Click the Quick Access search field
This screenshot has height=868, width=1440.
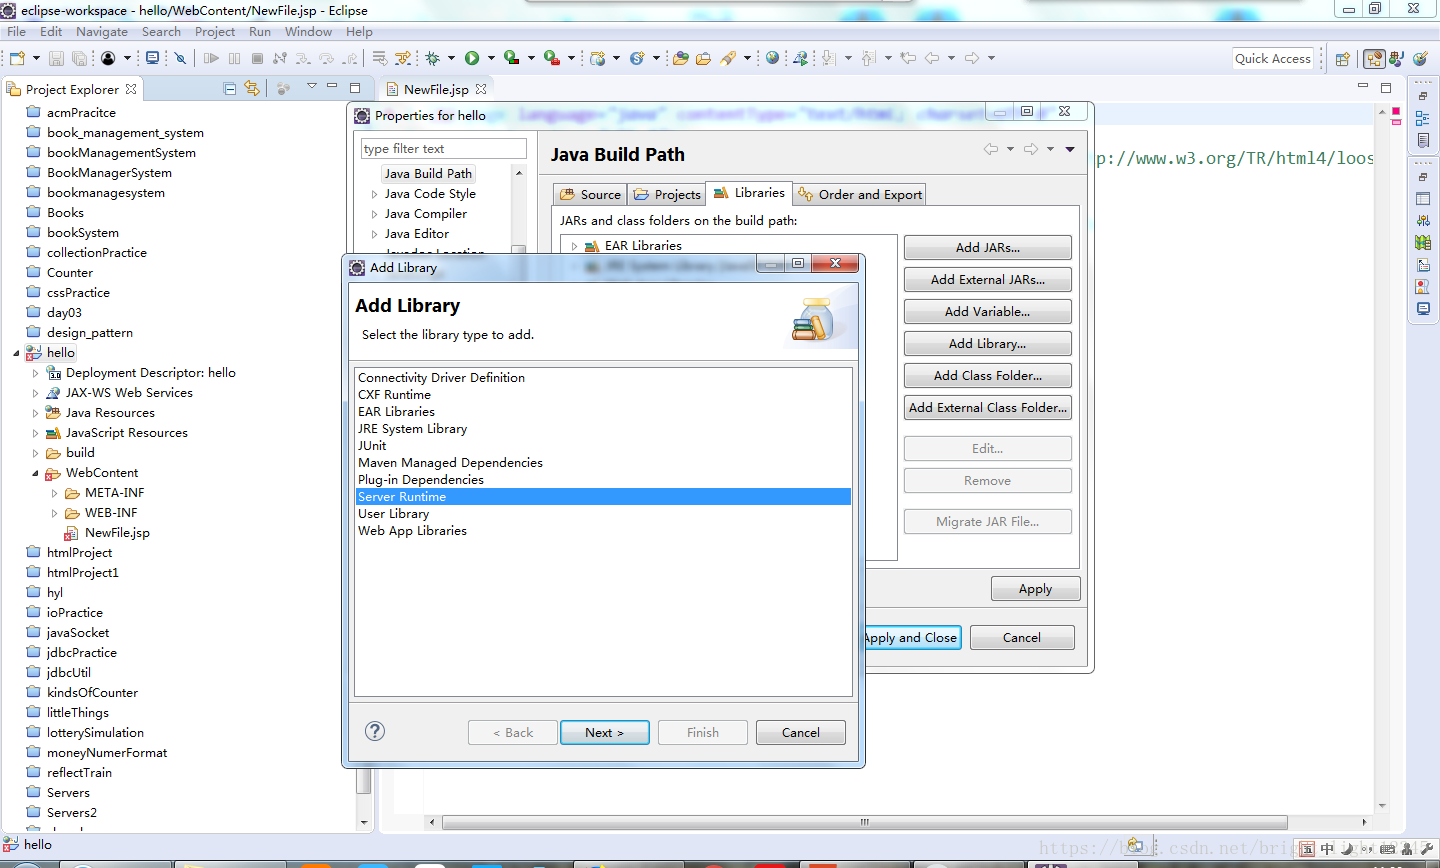[x=1273, y=59]
